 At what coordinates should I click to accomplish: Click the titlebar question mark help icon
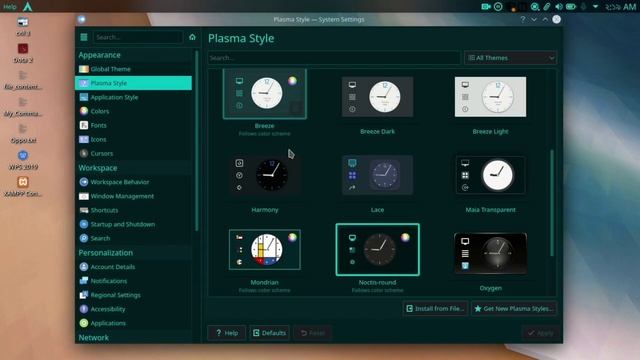point(522,19)
